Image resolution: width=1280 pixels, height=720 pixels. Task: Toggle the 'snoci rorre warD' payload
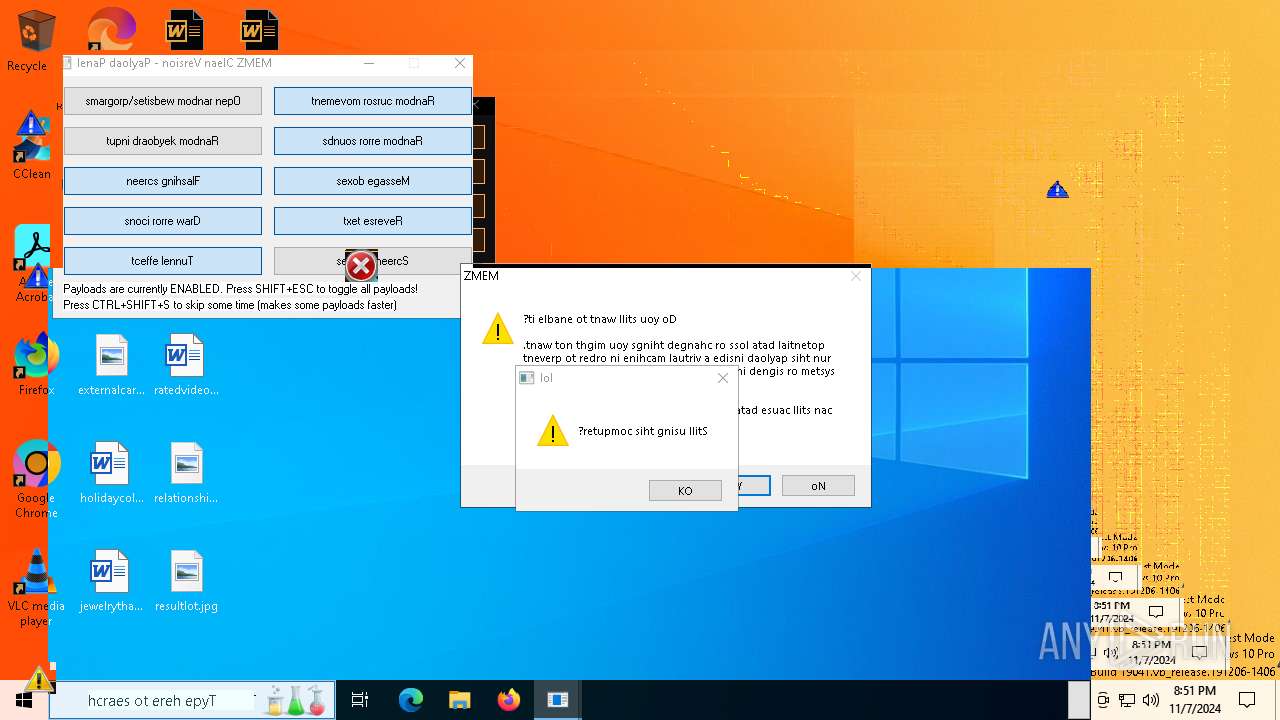pyautogui.click(x=163, y=221)
